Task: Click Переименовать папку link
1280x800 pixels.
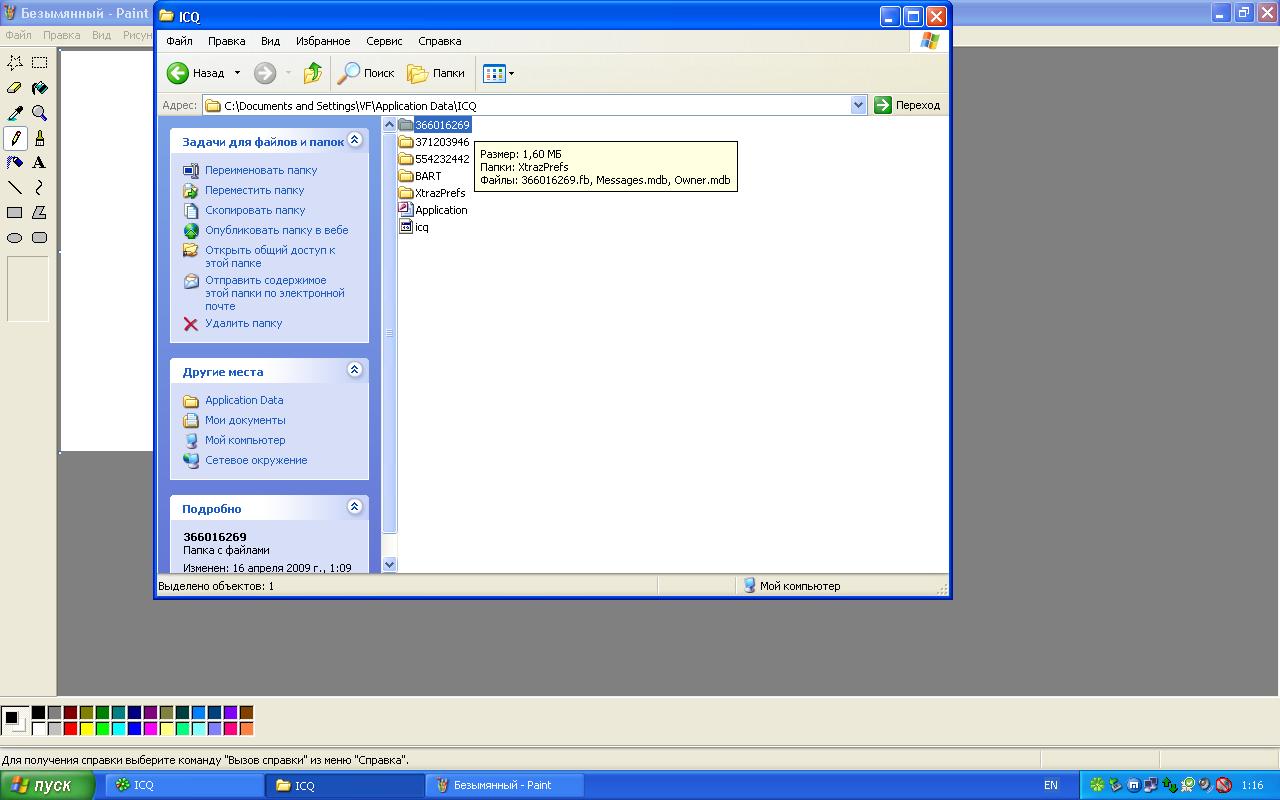Action: click(261, 170)
